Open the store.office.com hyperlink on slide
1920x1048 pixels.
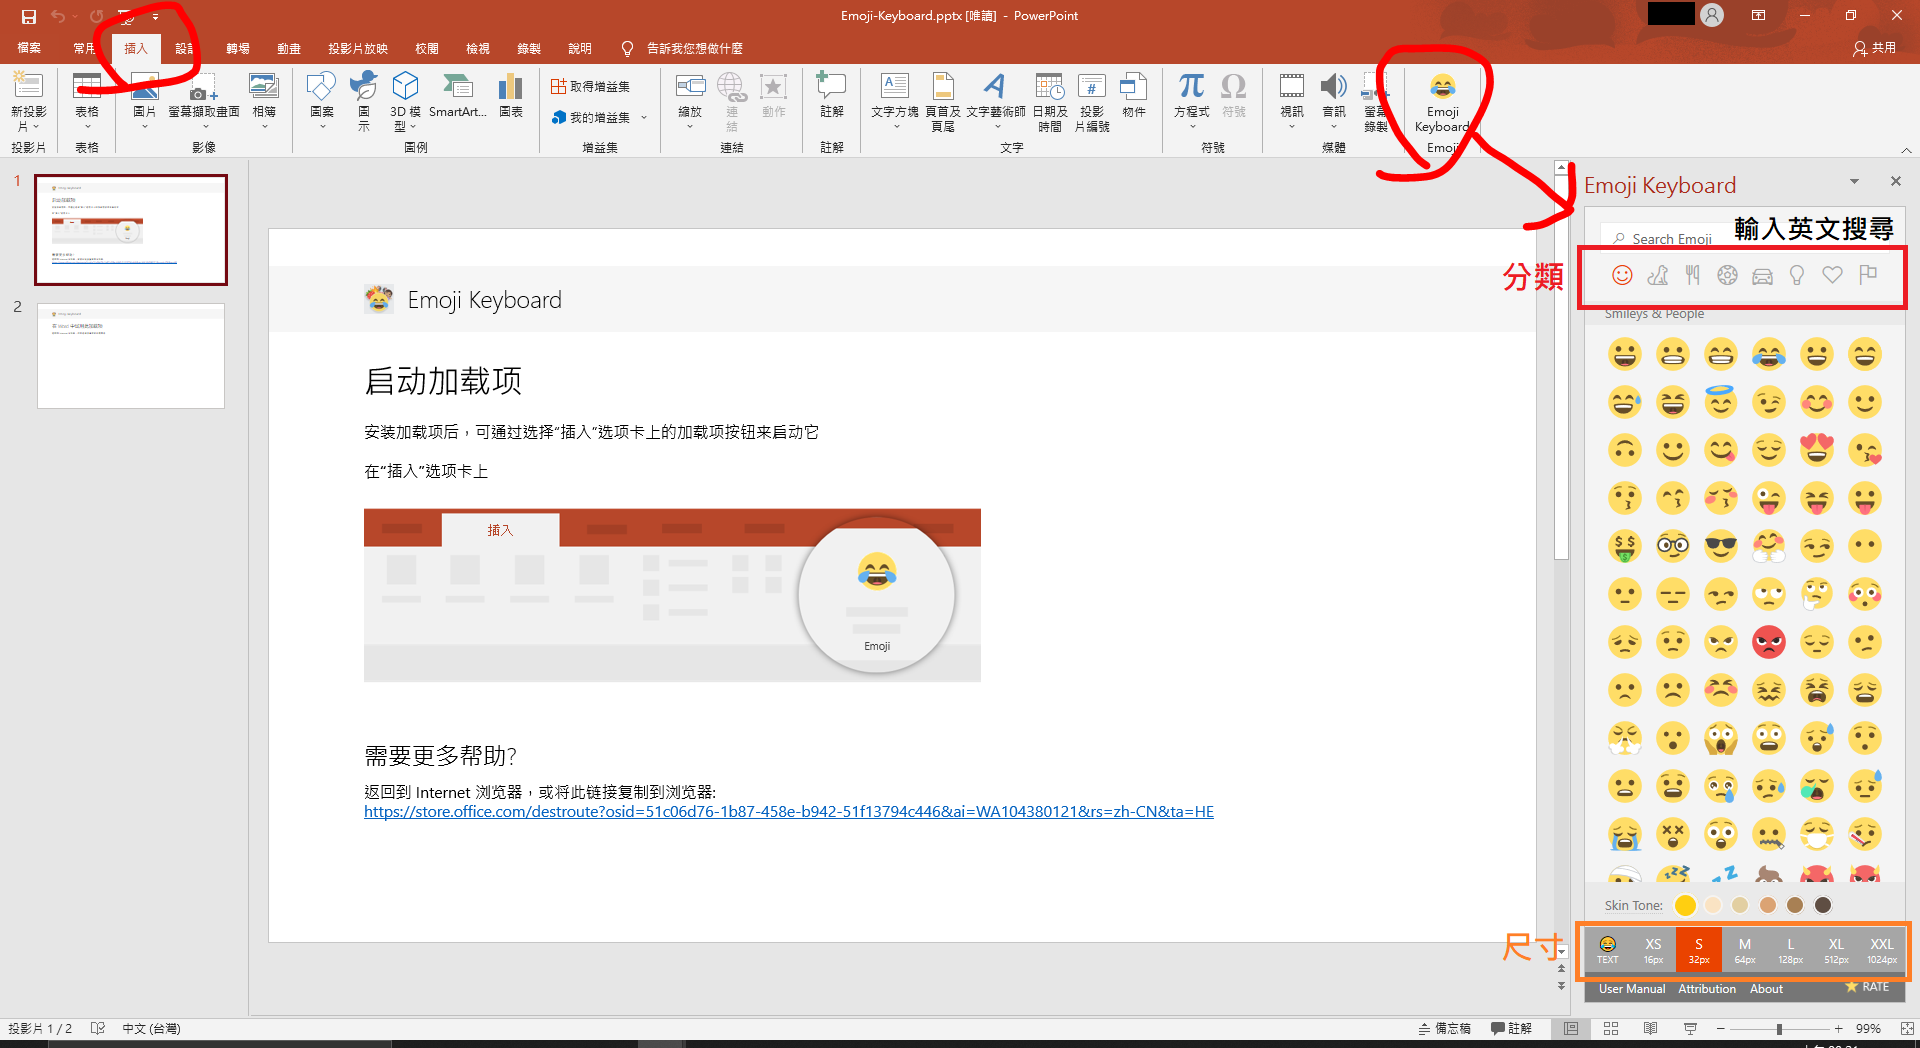789,812
